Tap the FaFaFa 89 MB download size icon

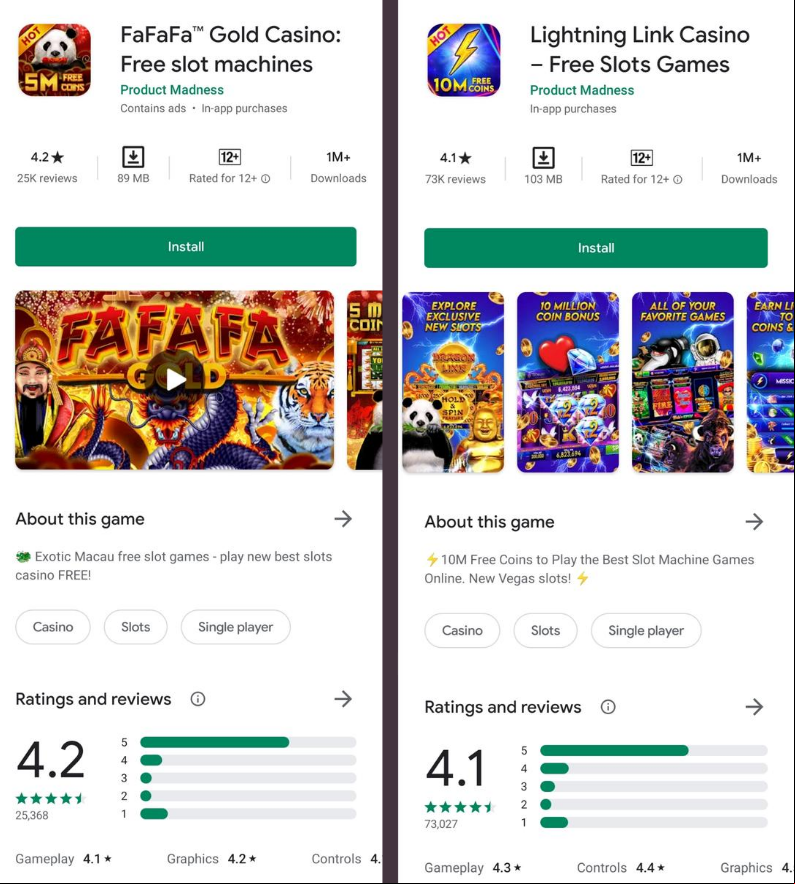tap(133, 157)
